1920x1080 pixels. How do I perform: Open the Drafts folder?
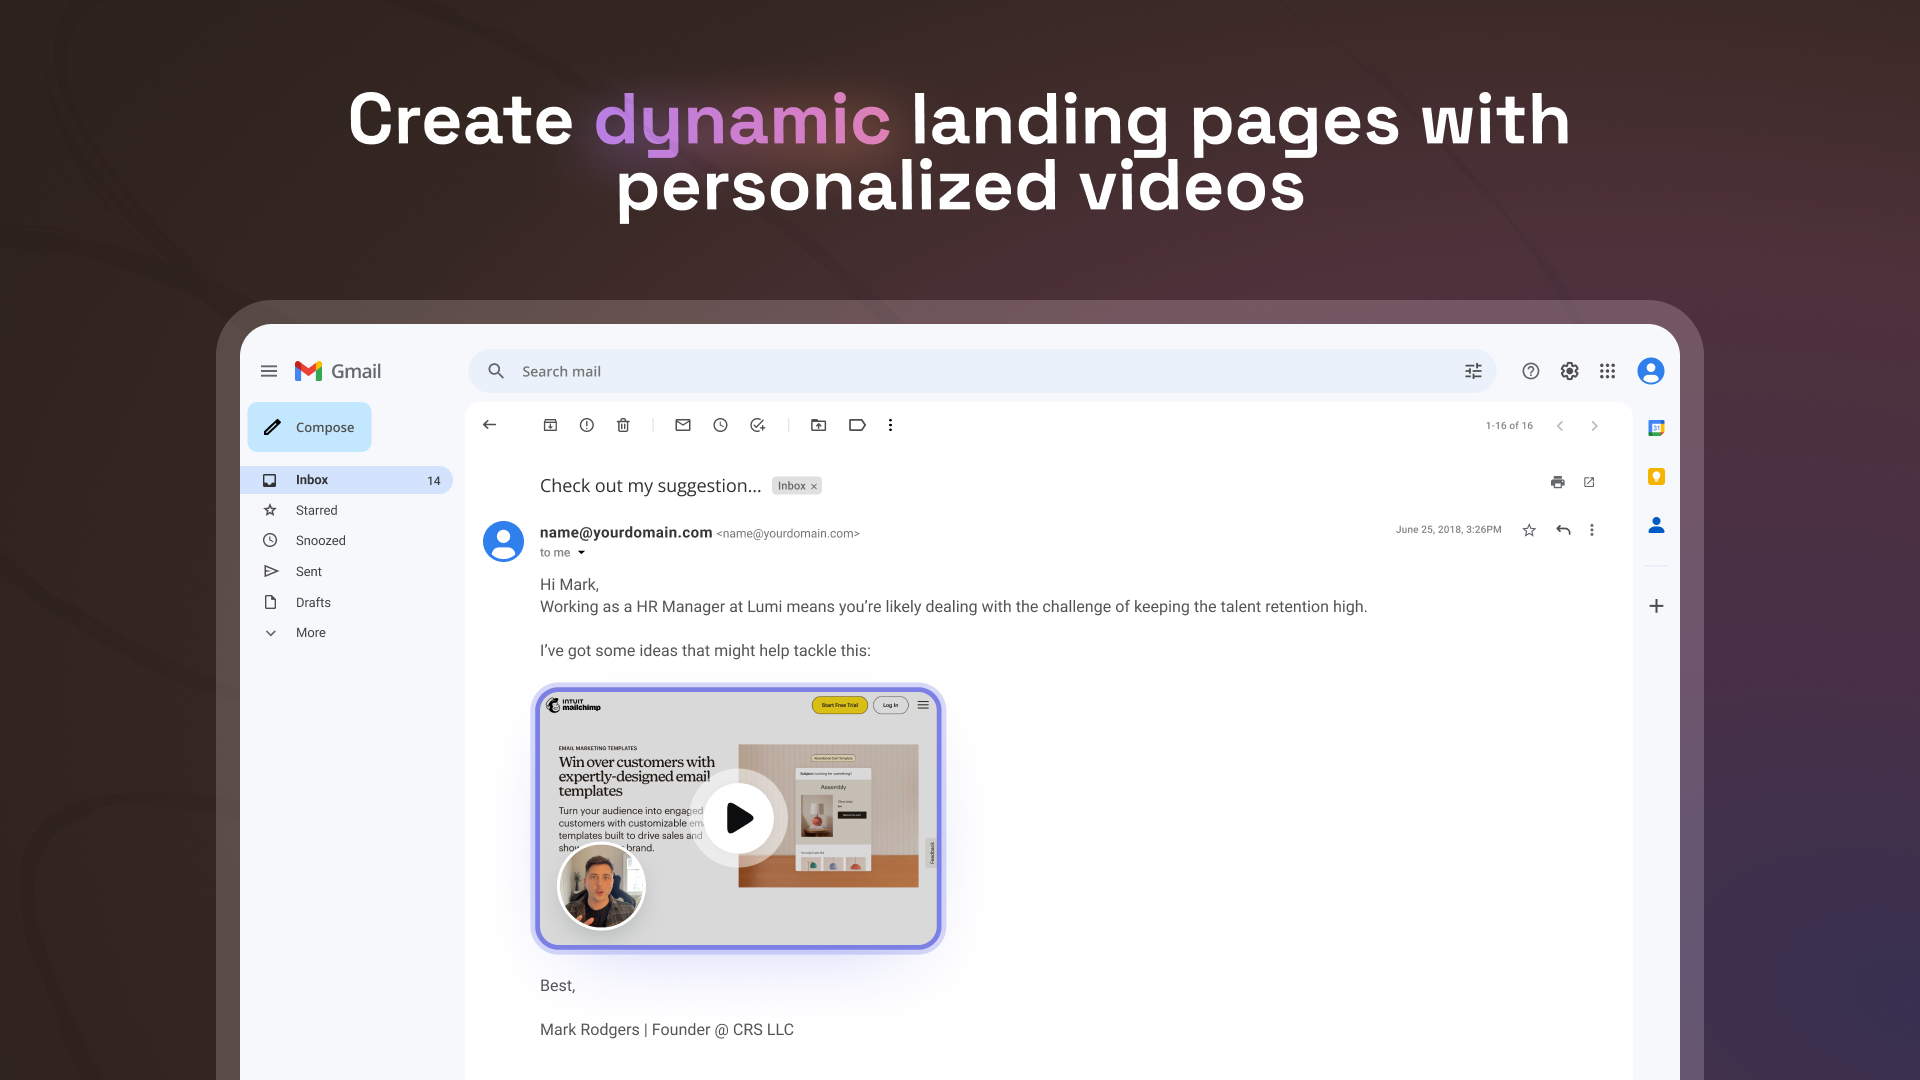tap(312, 602)
